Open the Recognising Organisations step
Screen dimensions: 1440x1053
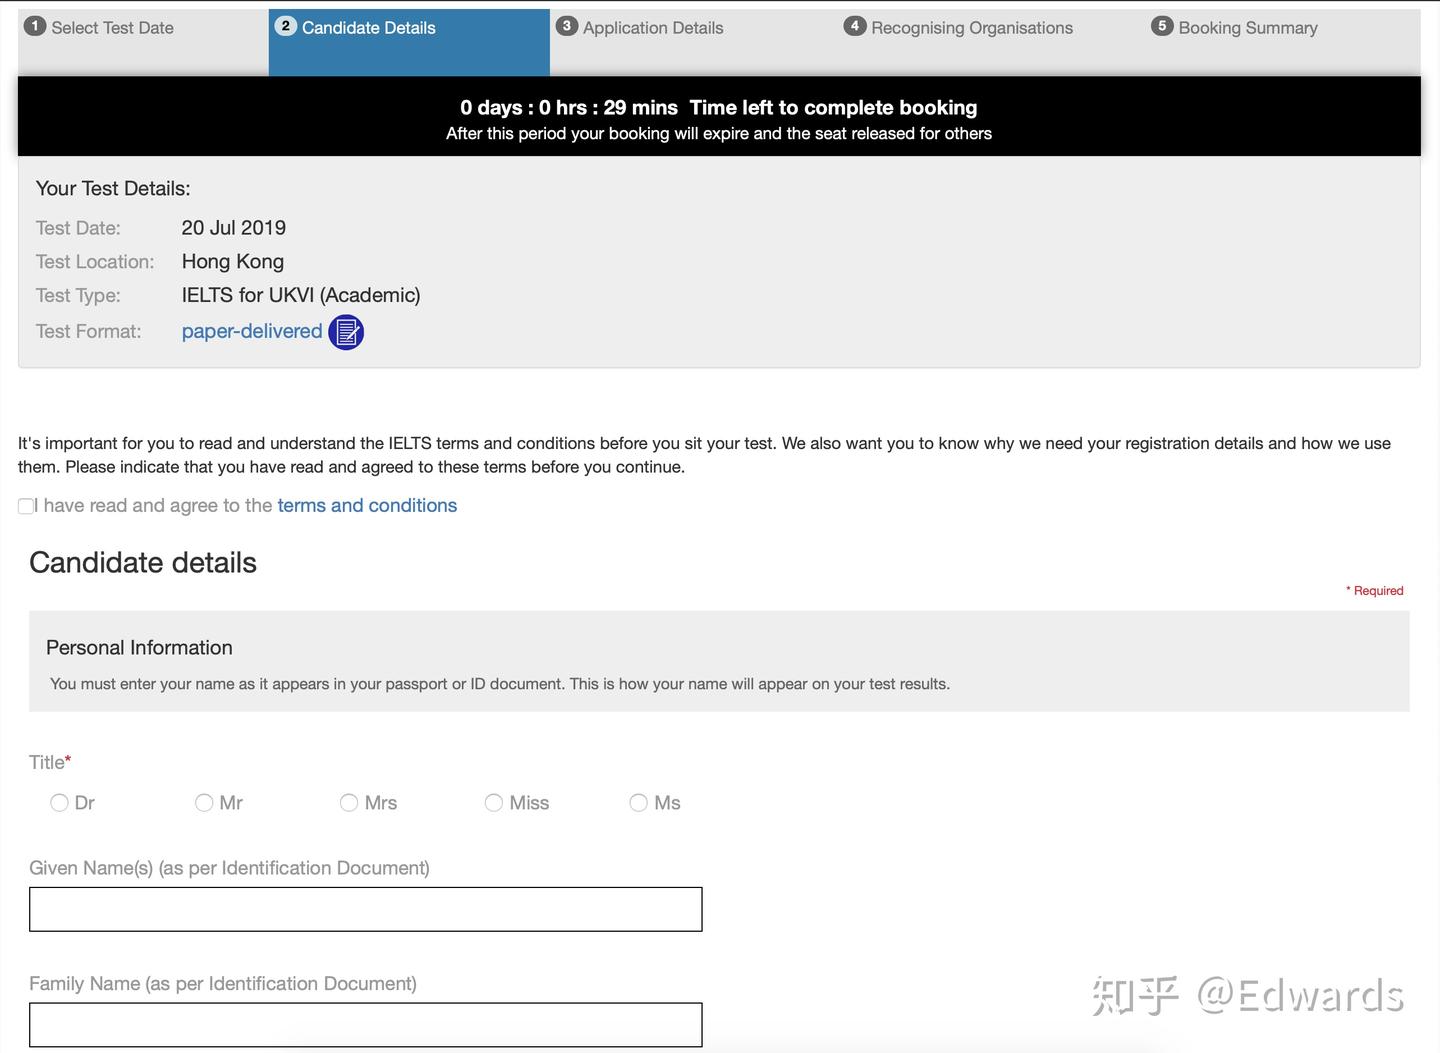pos(972,27)
